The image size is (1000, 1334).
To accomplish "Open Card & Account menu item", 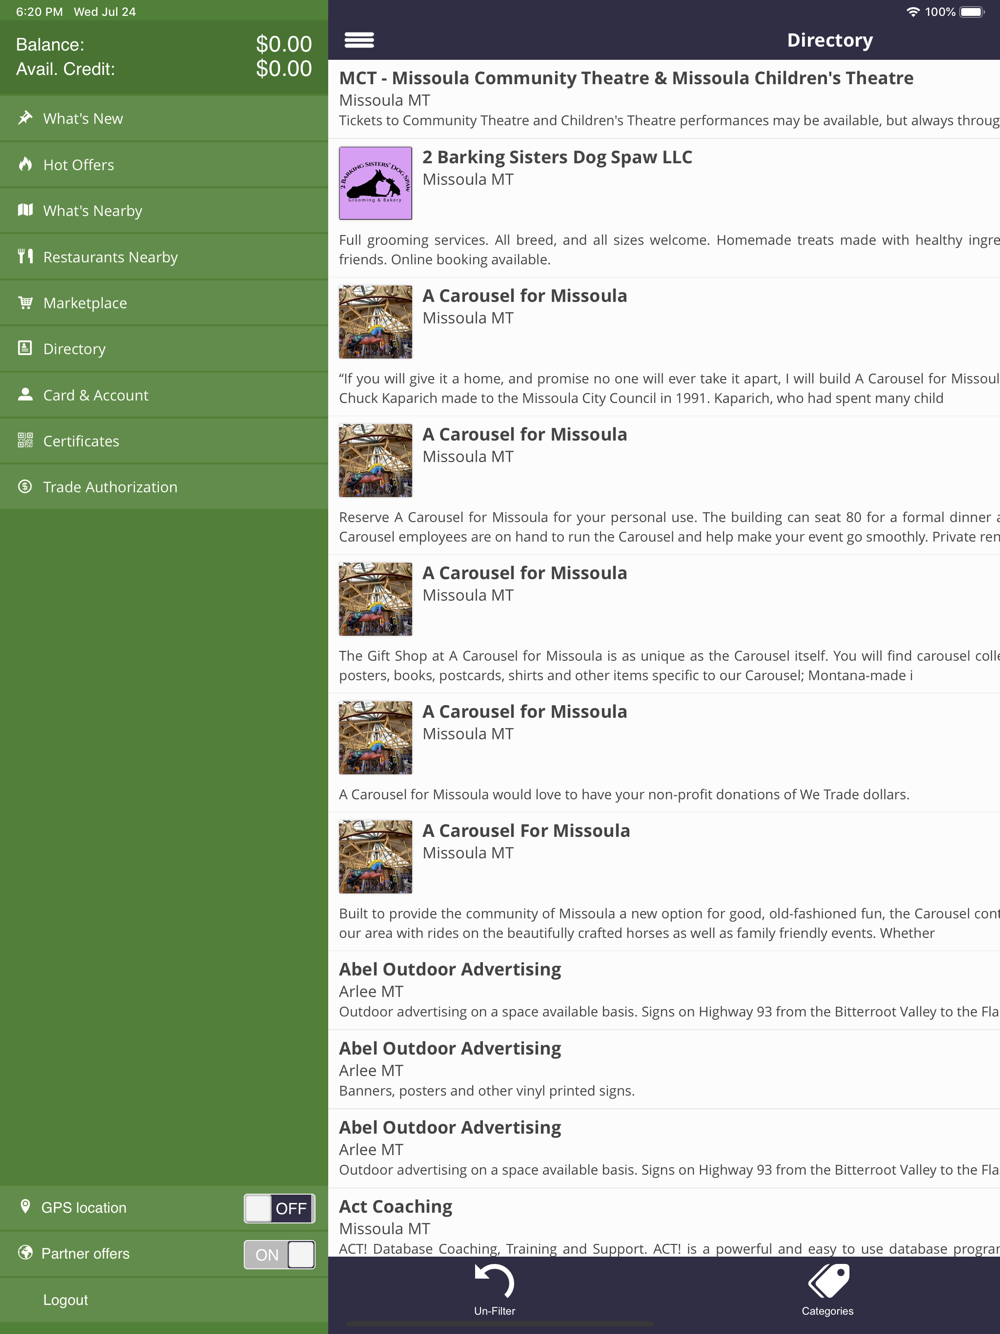I will [x=164, y=395].
